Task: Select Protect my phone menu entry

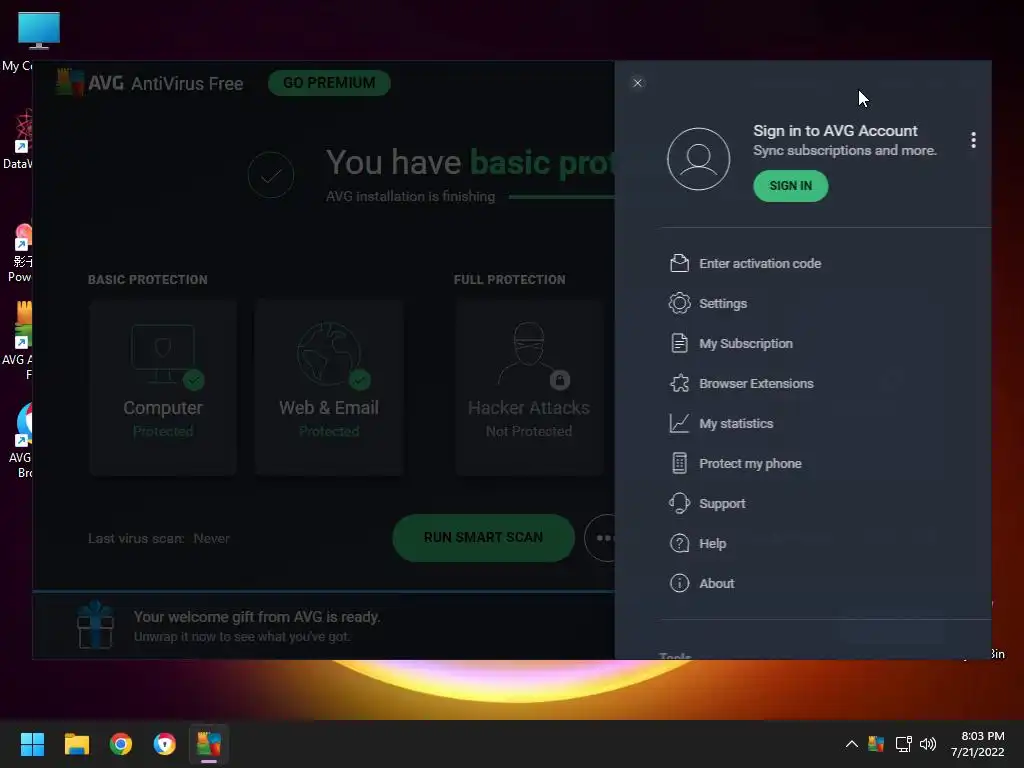Action: click(750, 464)
